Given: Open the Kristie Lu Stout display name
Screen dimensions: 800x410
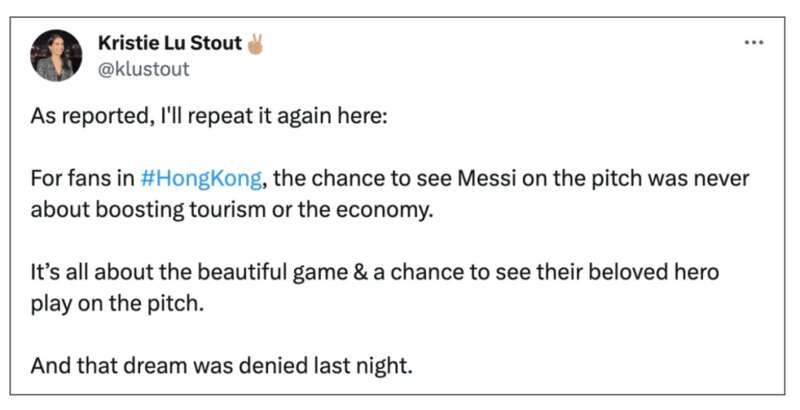Looking at the screenshot, I should (170, 43).
